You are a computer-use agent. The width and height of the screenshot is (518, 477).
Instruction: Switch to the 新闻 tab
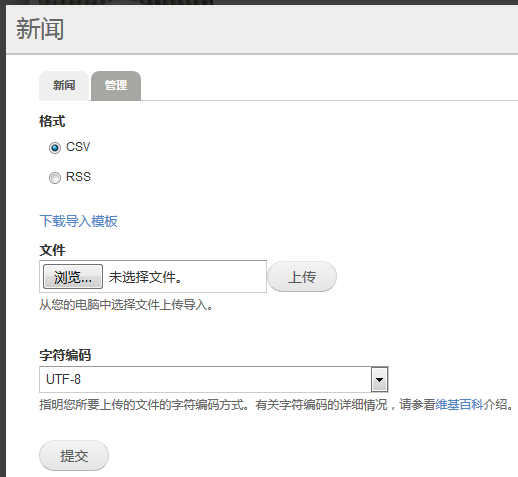pyautogui.click(x=64, y=86)
